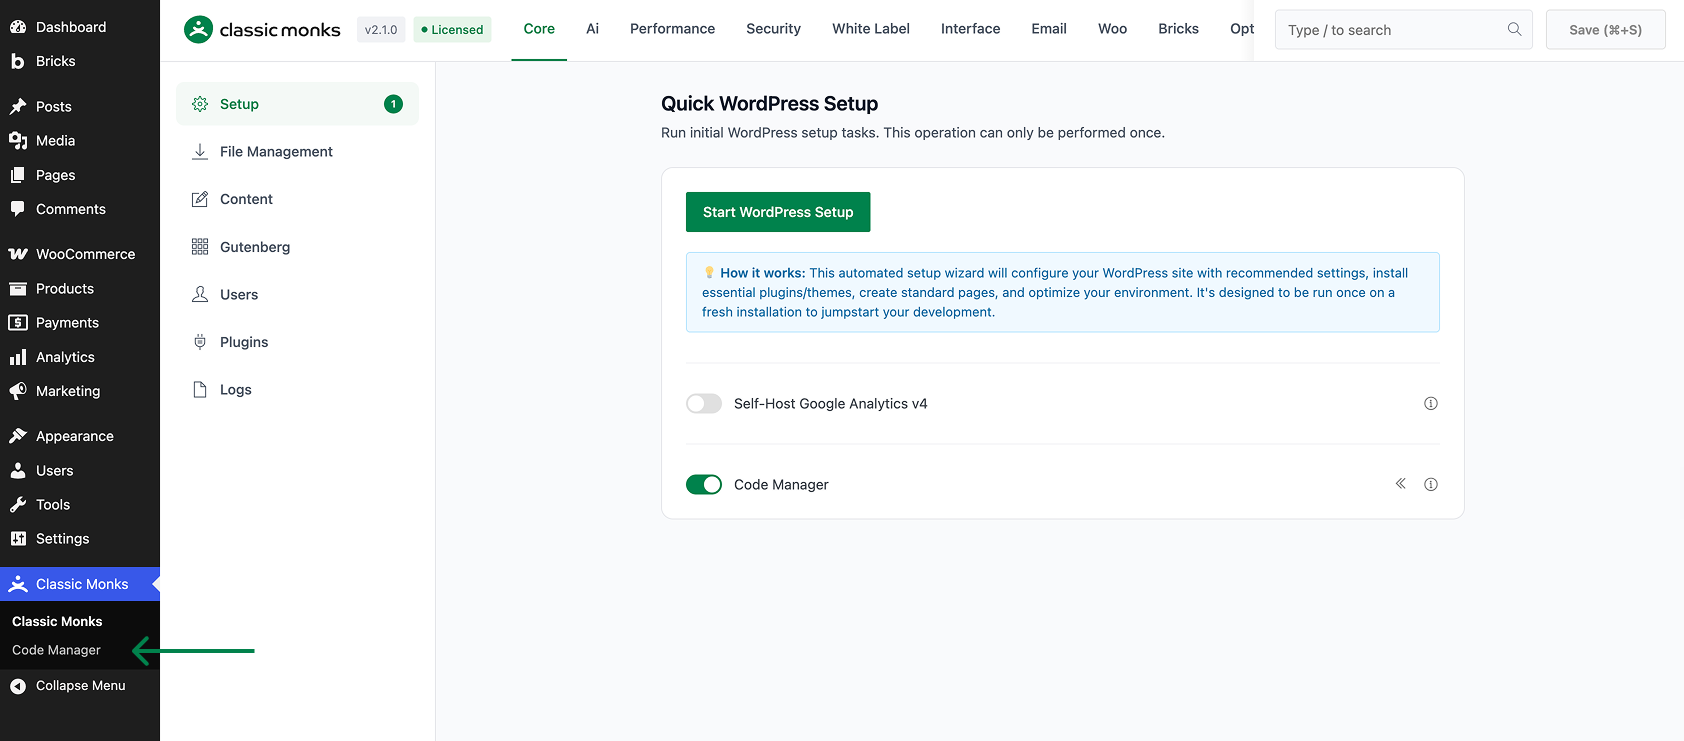Start WordPress Setup button
1684x741 pixels.
pos(778,212)
